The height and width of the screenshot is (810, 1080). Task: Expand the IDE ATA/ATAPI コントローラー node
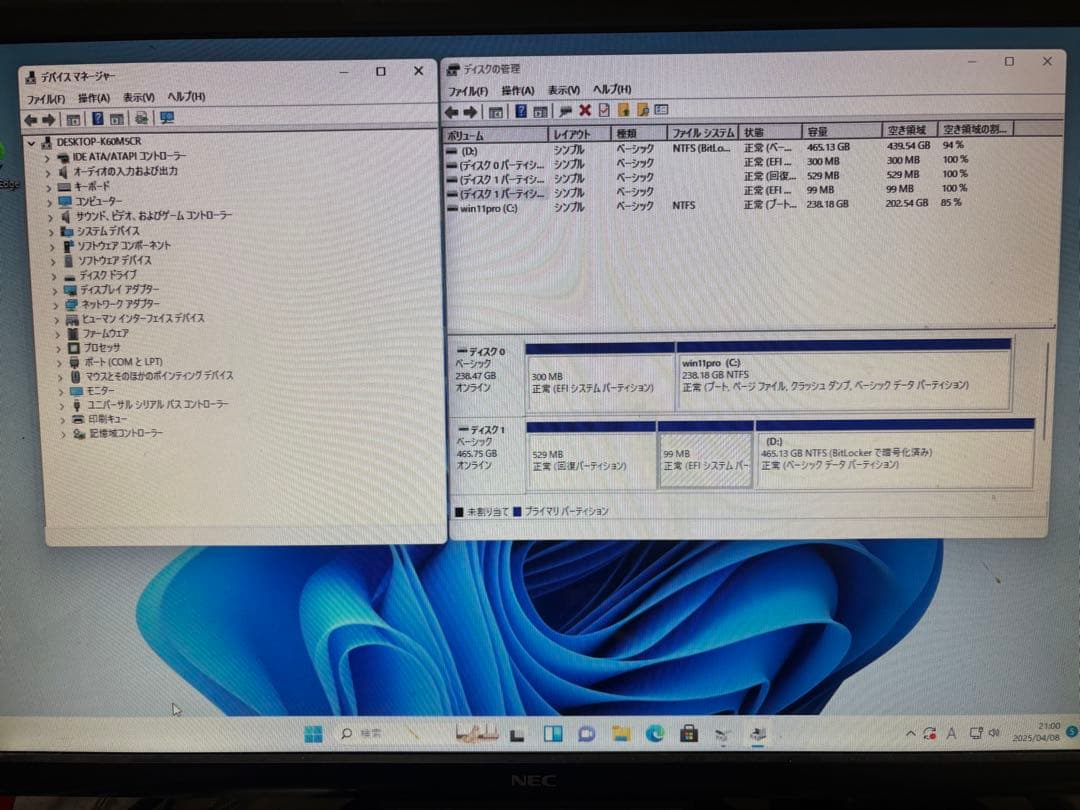point(50,155)
